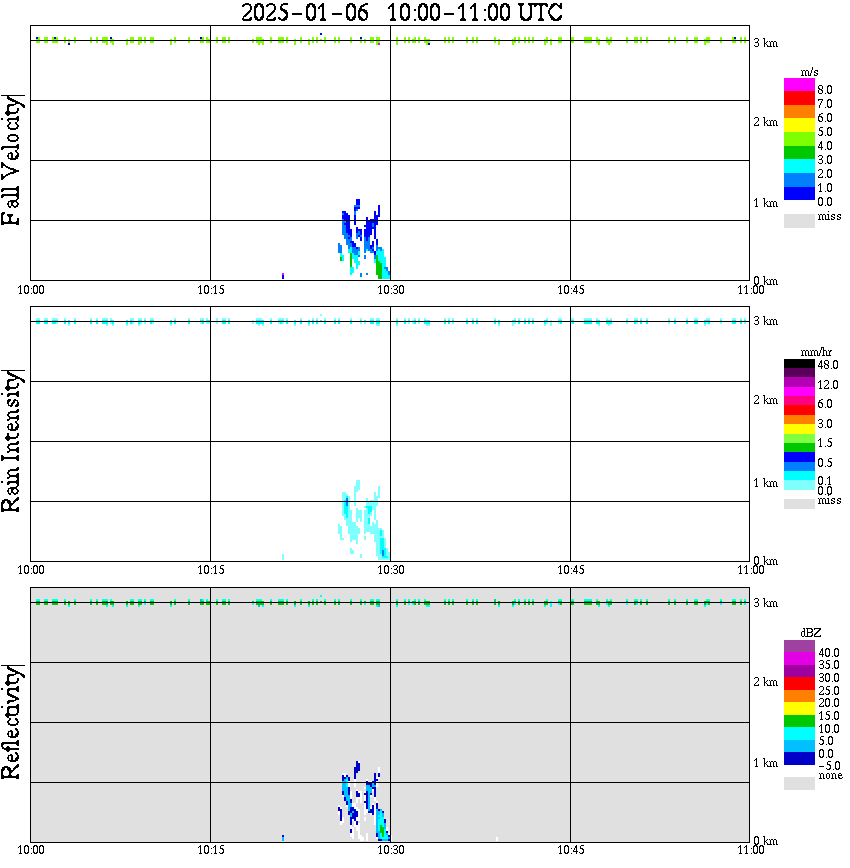Click the gray miss swatch in the m/s legend
The height and width of the screenshot is (868, 850).
pos(799,220)
